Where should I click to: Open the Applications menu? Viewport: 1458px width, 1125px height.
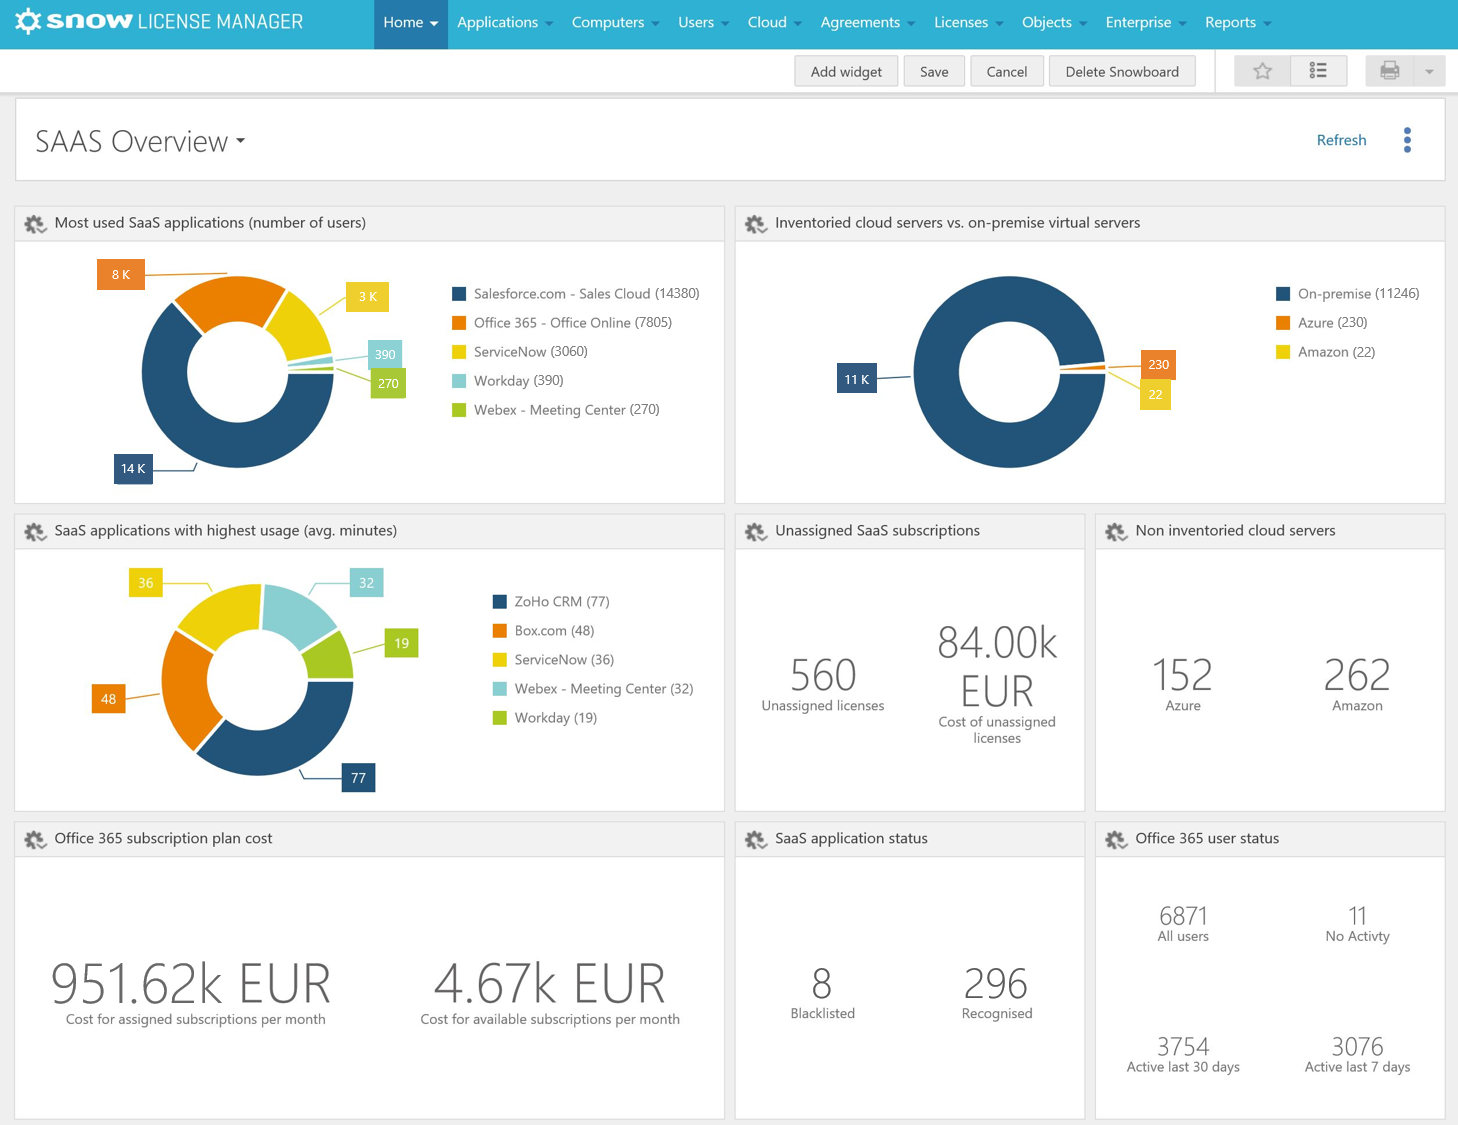coord(505,23)
